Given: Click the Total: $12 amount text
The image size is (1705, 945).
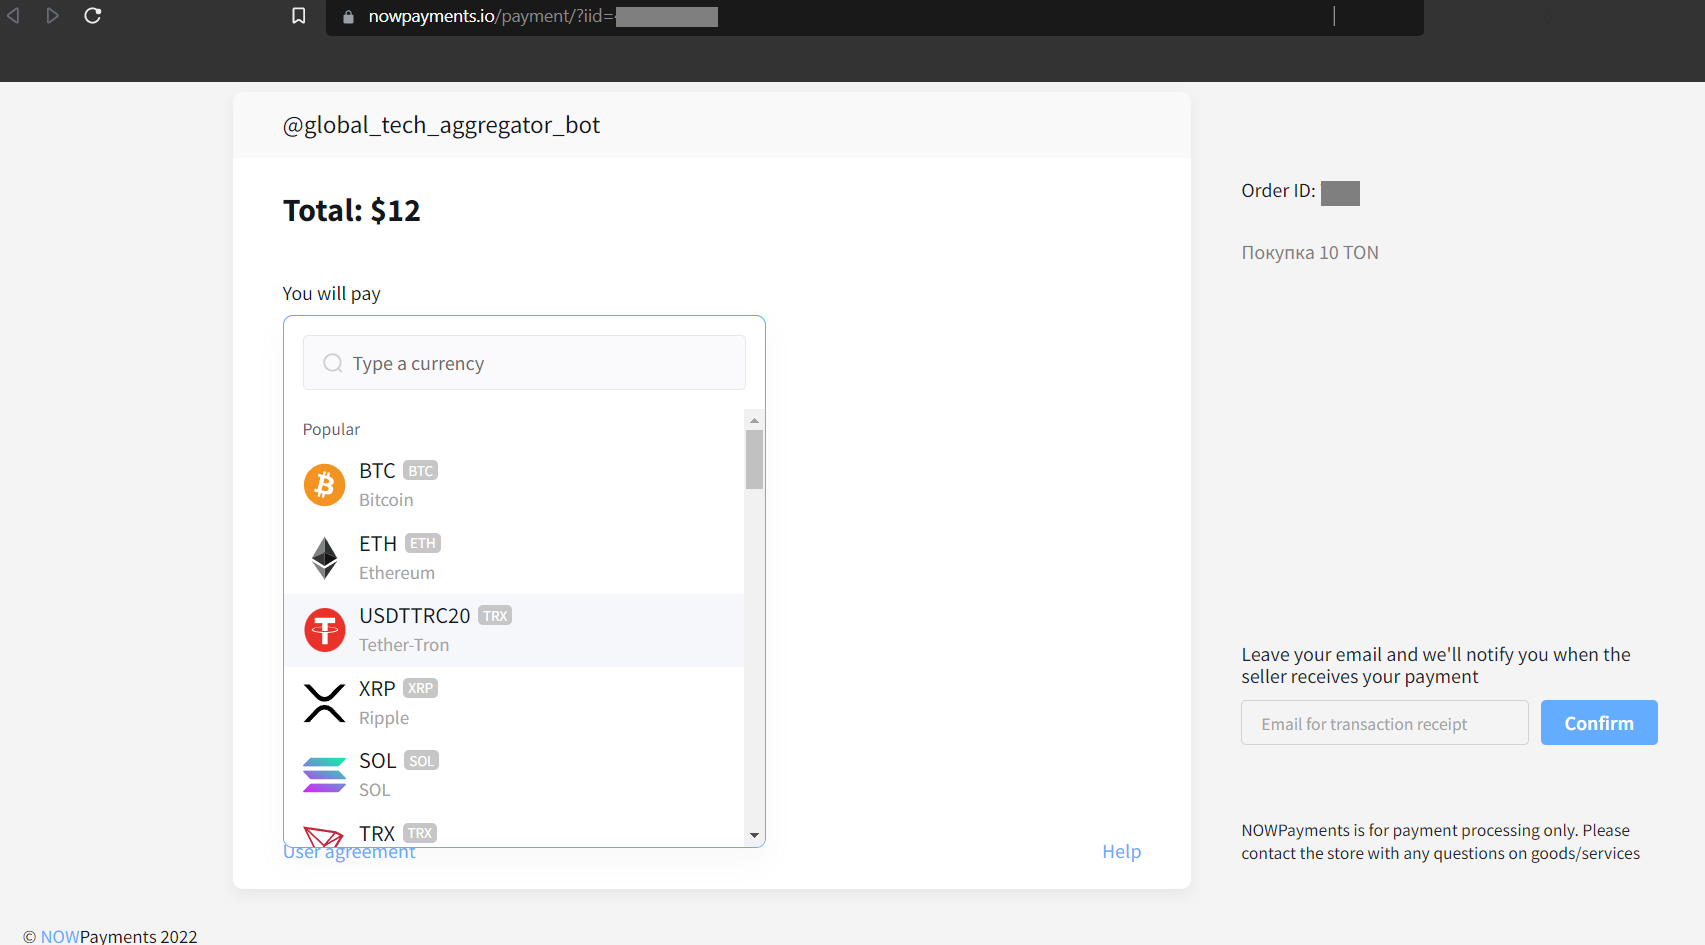Looking at the screenshot, I should (x=352, y=211).
